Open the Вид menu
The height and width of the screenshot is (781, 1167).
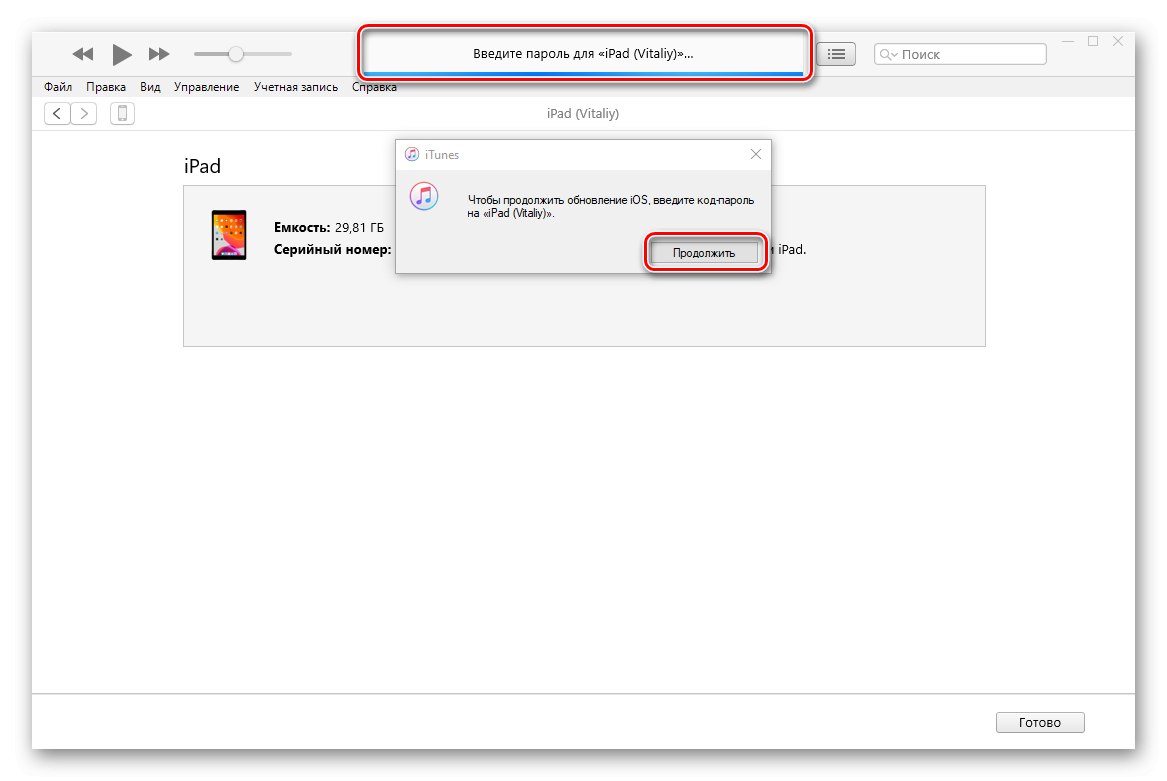pyautogui.click(x=150, y=87)
